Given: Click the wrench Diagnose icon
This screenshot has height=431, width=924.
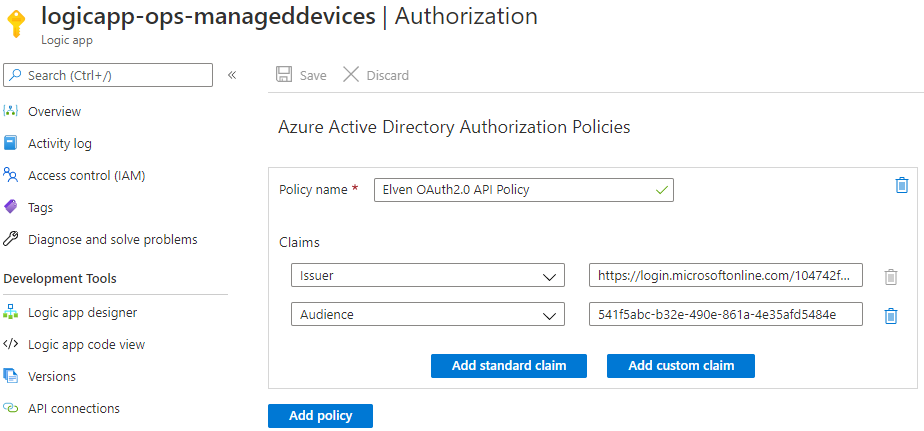Looking at the screenshot, I should (11, 239).
